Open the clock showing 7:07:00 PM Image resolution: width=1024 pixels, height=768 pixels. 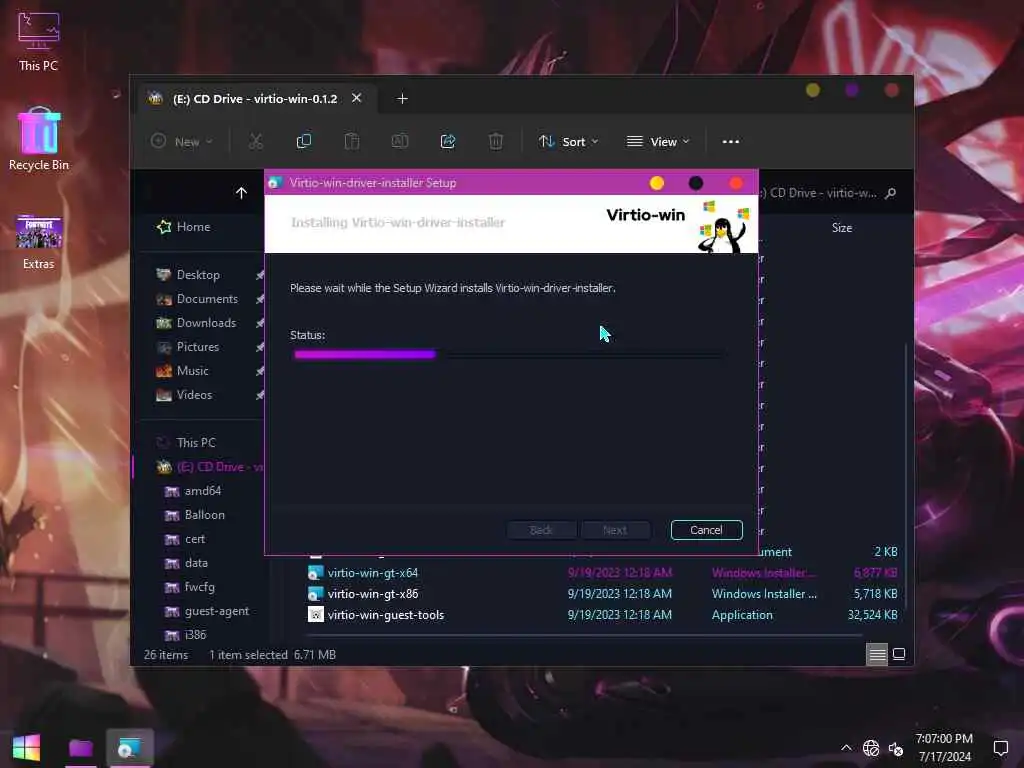(944, 739)
